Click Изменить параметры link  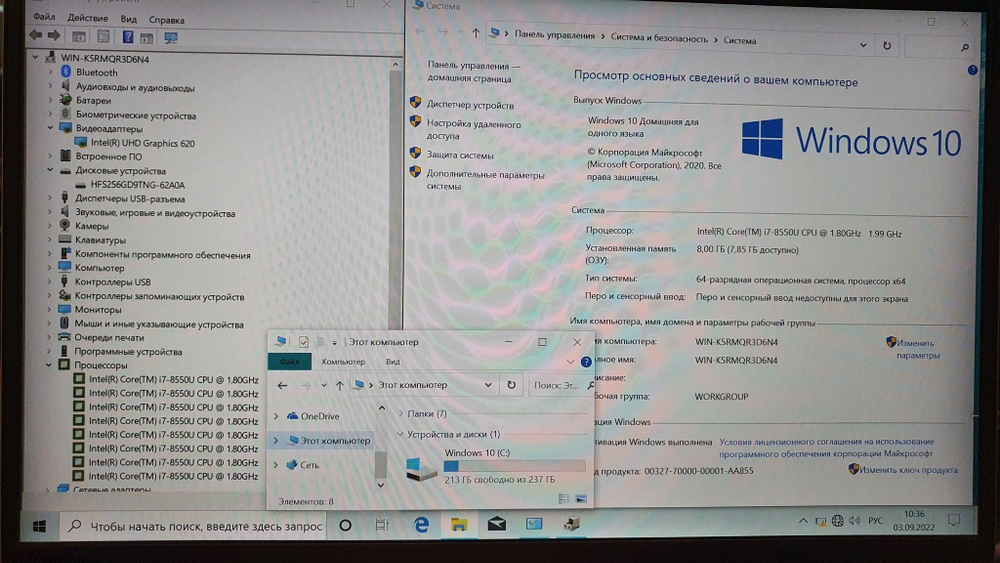(917, 349)
